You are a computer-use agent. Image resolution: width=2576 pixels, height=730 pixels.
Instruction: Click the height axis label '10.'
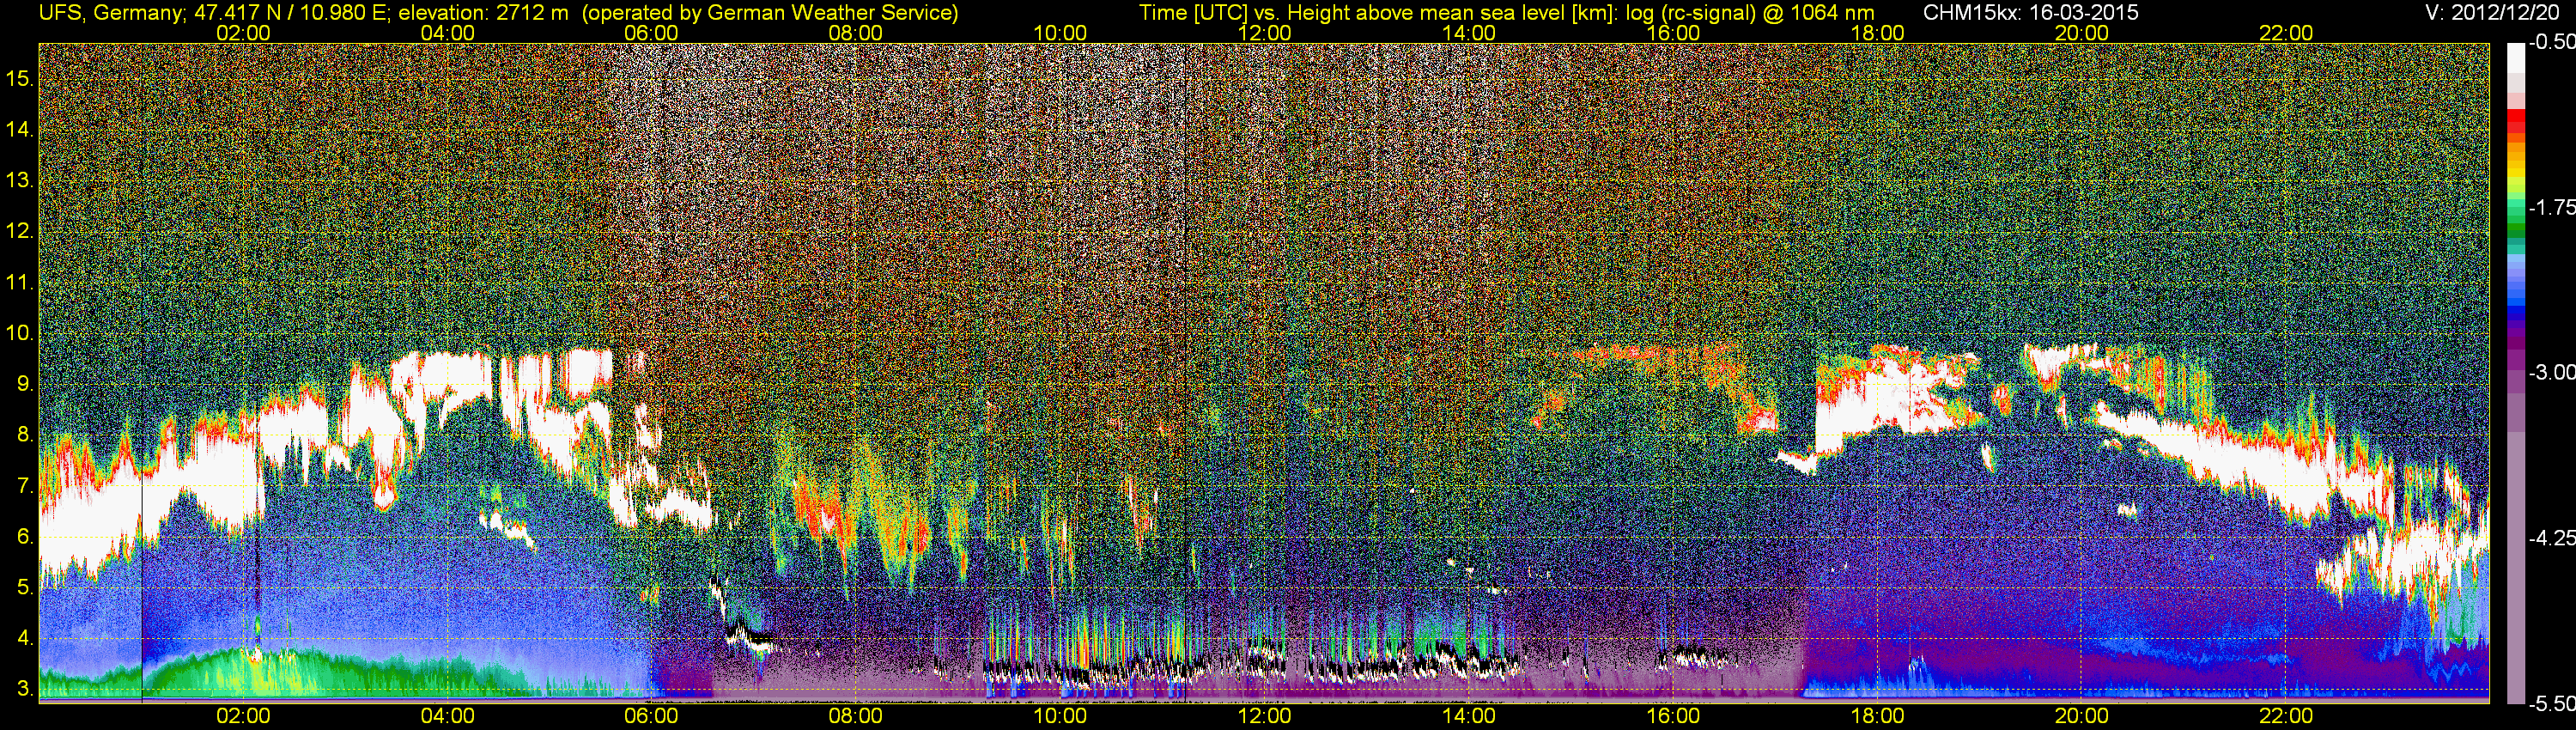[x=20, y=334]
